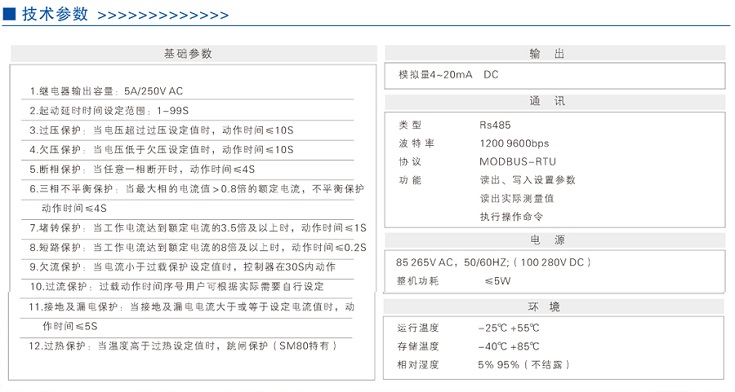This screenshot has width=735, height=392.
Task: Click the 运行温度 label
Action: (x=418, y=328)
